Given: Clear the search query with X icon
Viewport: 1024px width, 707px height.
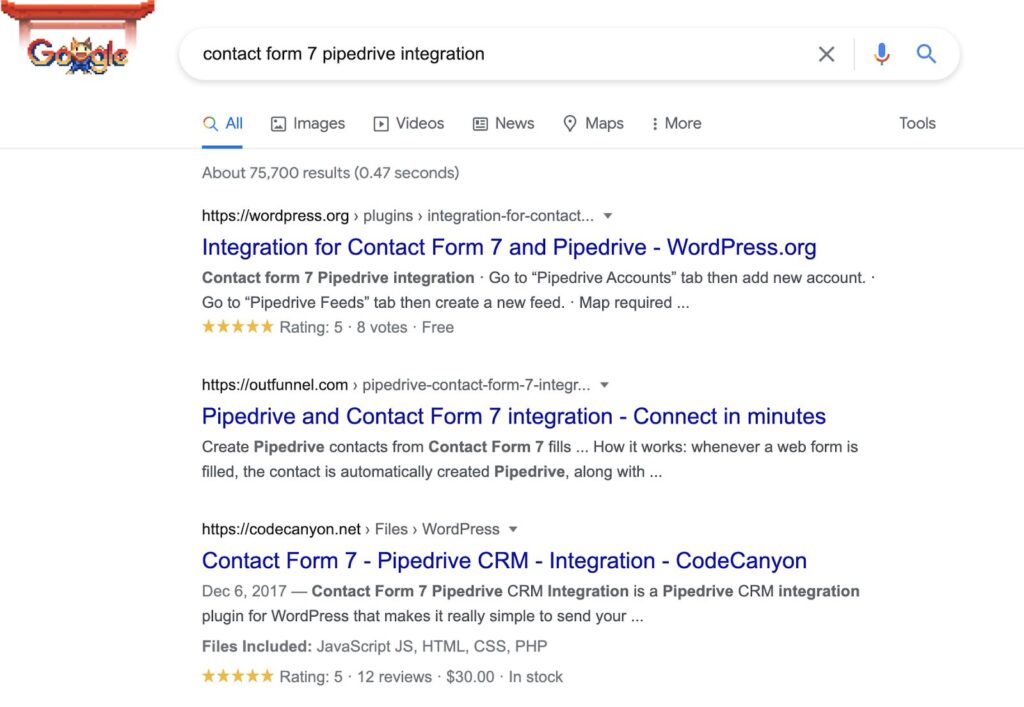Looking at the screenshot, I should 826,54.
